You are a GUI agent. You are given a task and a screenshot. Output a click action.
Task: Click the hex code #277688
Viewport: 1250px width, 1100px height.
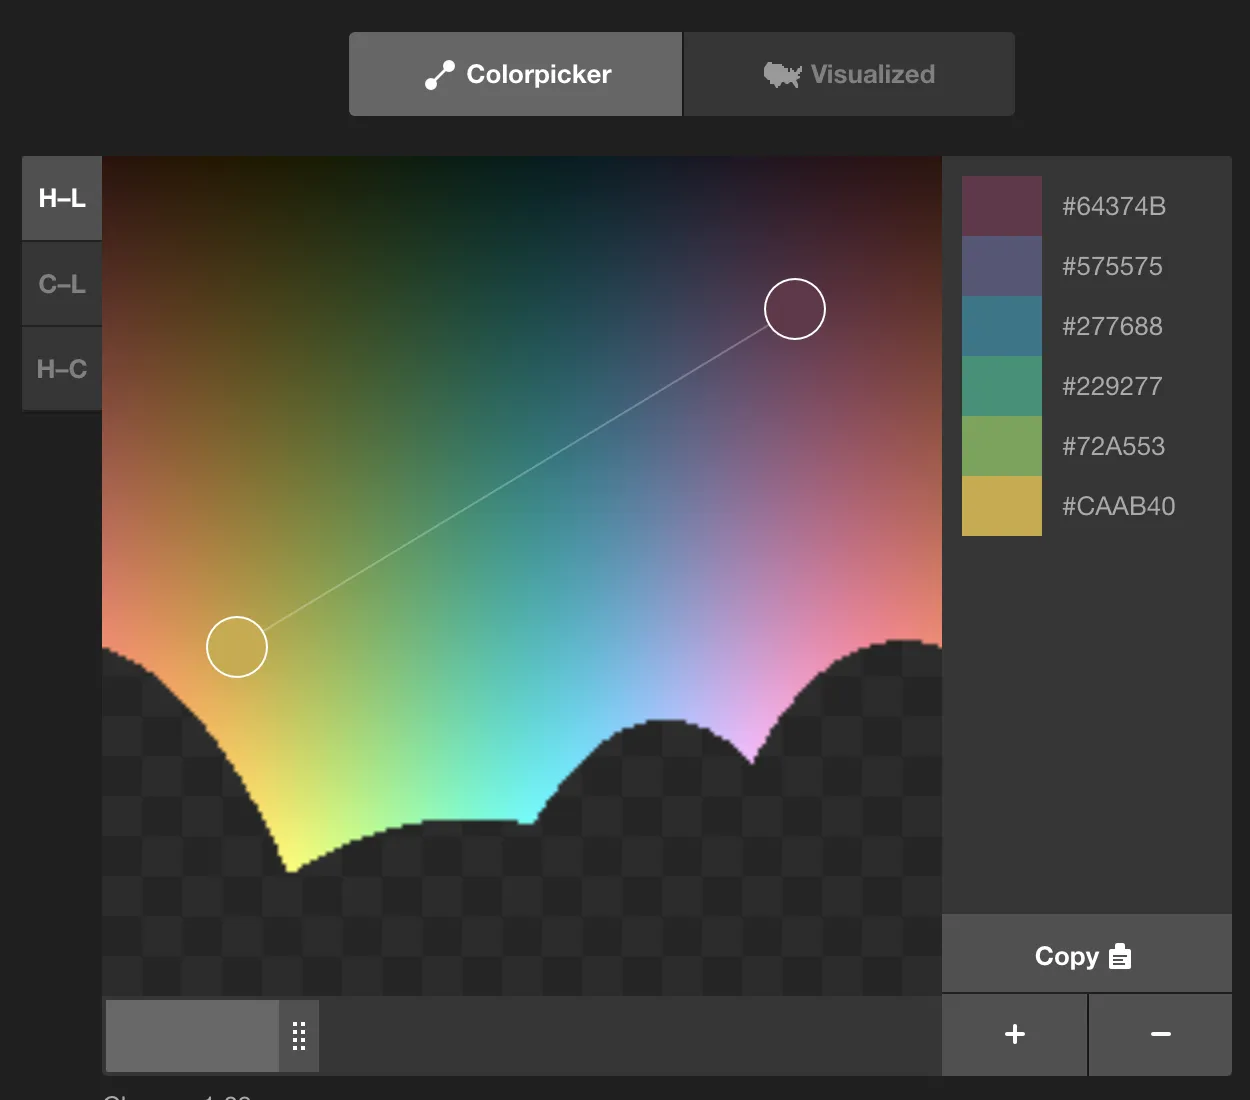point(1112,325)
